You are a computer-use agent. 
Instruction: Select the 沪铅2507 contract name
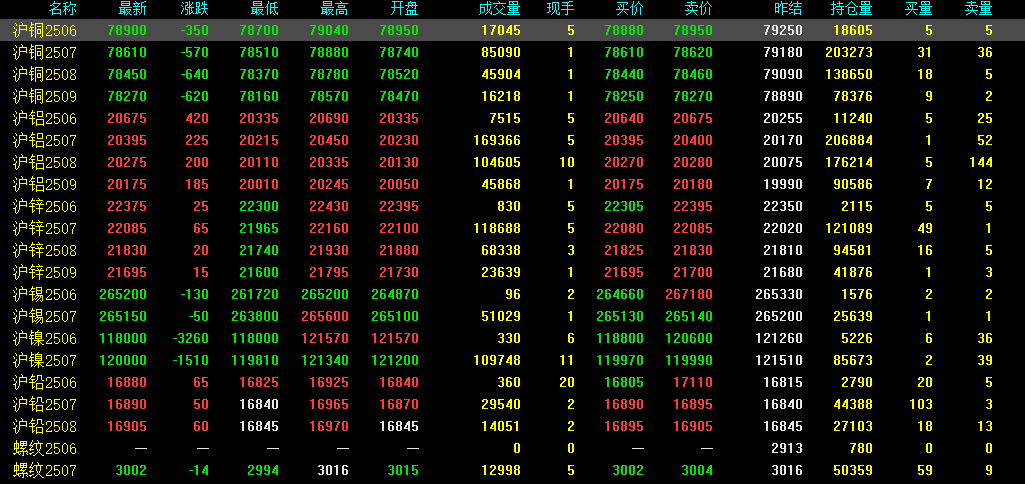tap(44, 404)
